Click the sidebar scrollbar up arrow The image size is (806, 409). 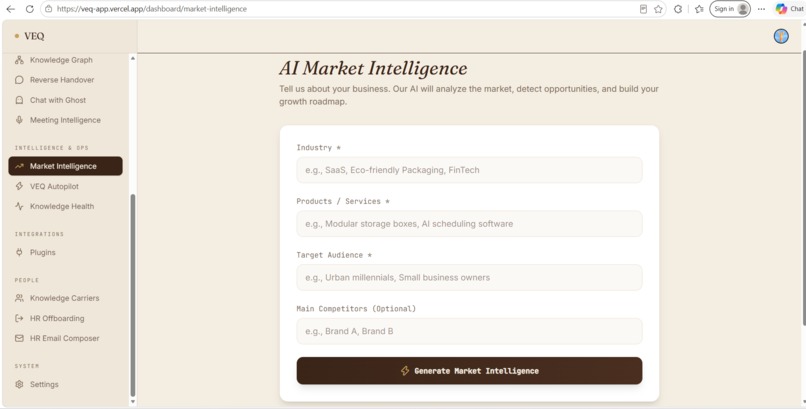[133, 58]
